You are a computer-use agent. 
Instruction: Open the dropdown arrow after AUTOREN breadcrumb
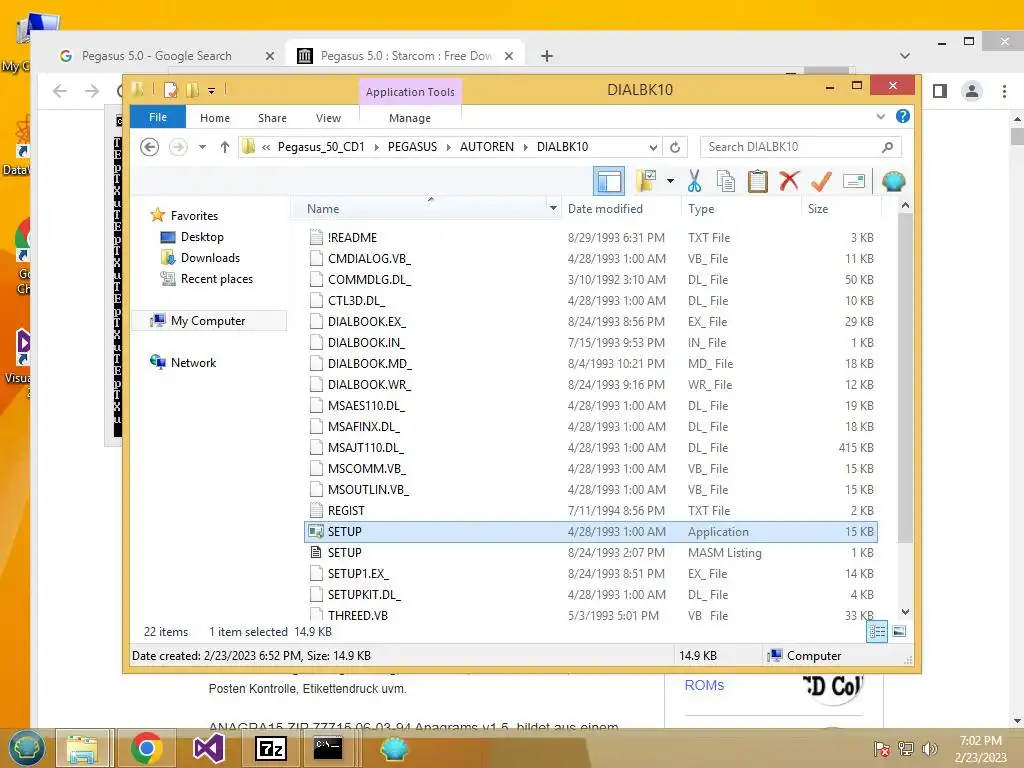526,147
